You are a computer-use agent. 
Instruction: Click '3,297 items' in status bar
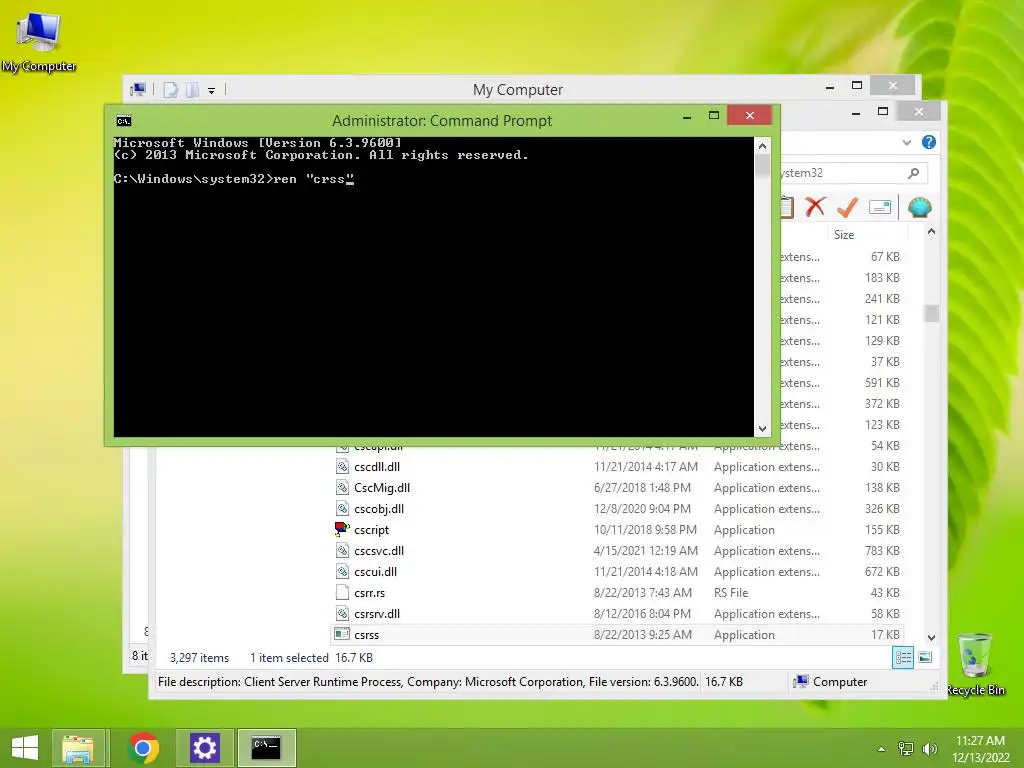click(x=199, y=658)
